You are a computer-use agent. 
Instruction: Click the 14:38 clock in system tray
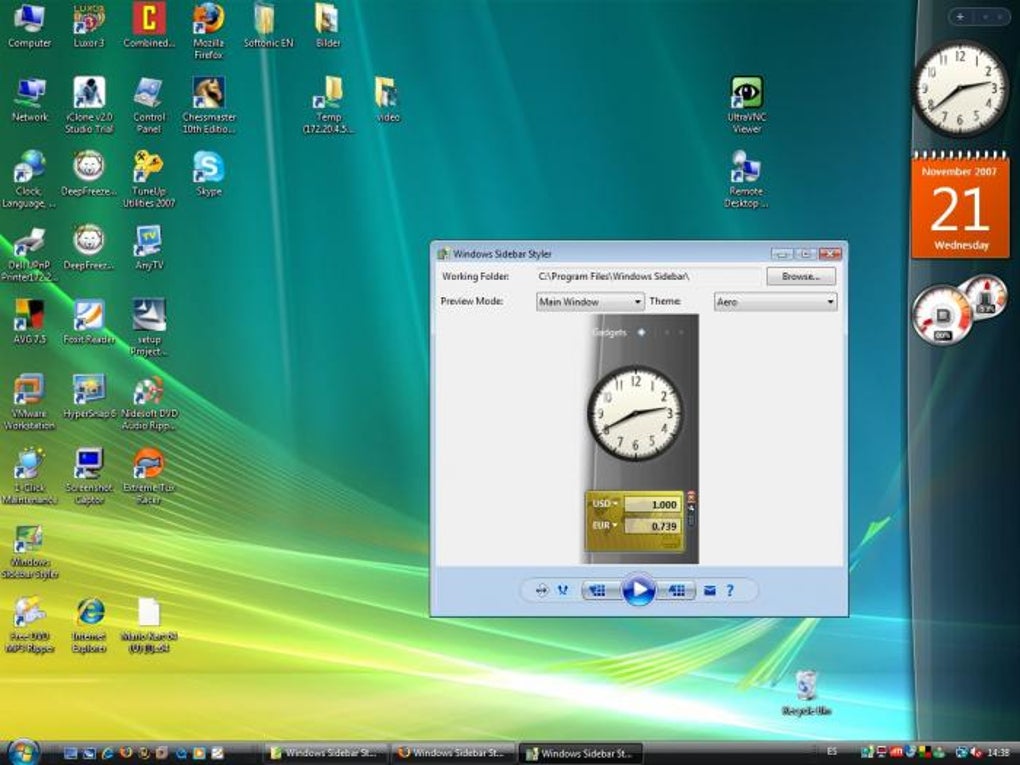pyautogui.click(x=998, y=753)
